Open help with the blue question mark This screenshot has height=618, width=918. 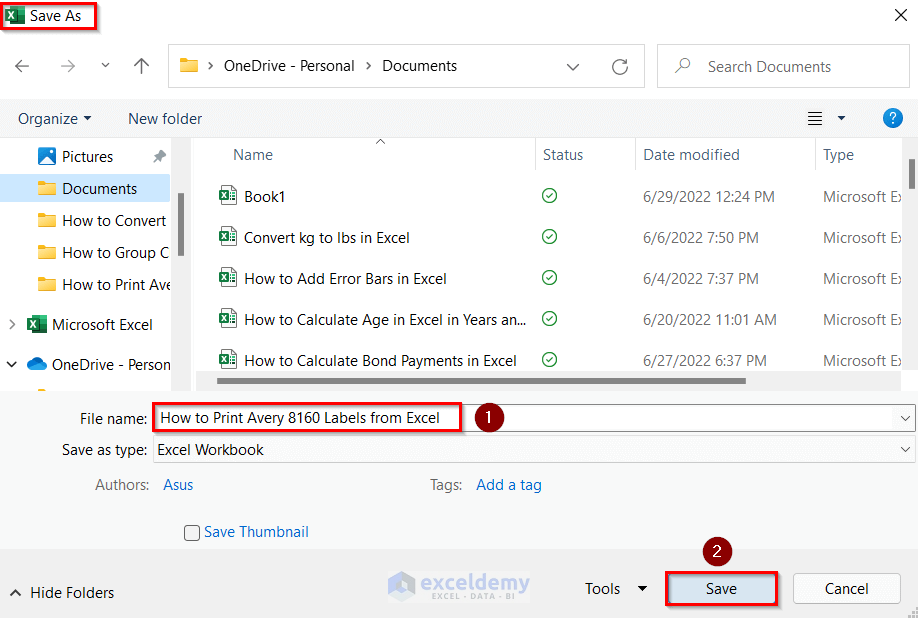pyautogui.click(x=892, y=118)
